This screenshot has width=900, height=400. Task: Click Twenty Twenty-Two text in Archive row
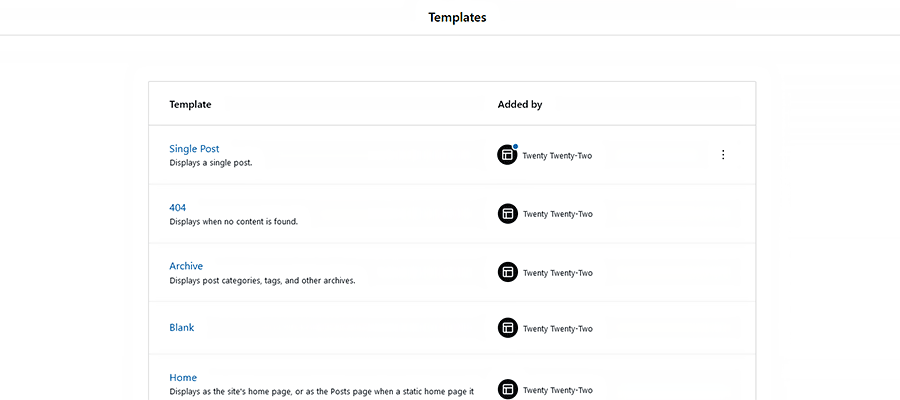click(x=557, y=273)
